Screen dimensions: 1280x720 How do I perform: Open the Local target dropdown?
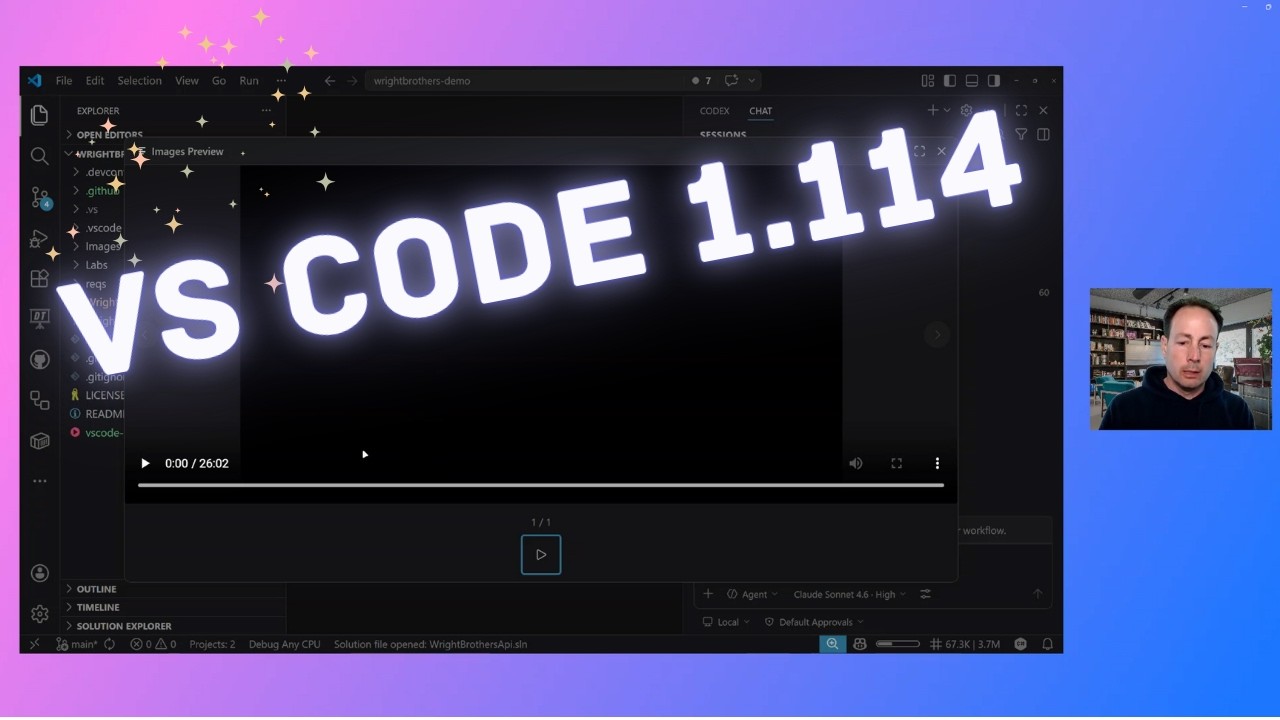pos(726,622)
